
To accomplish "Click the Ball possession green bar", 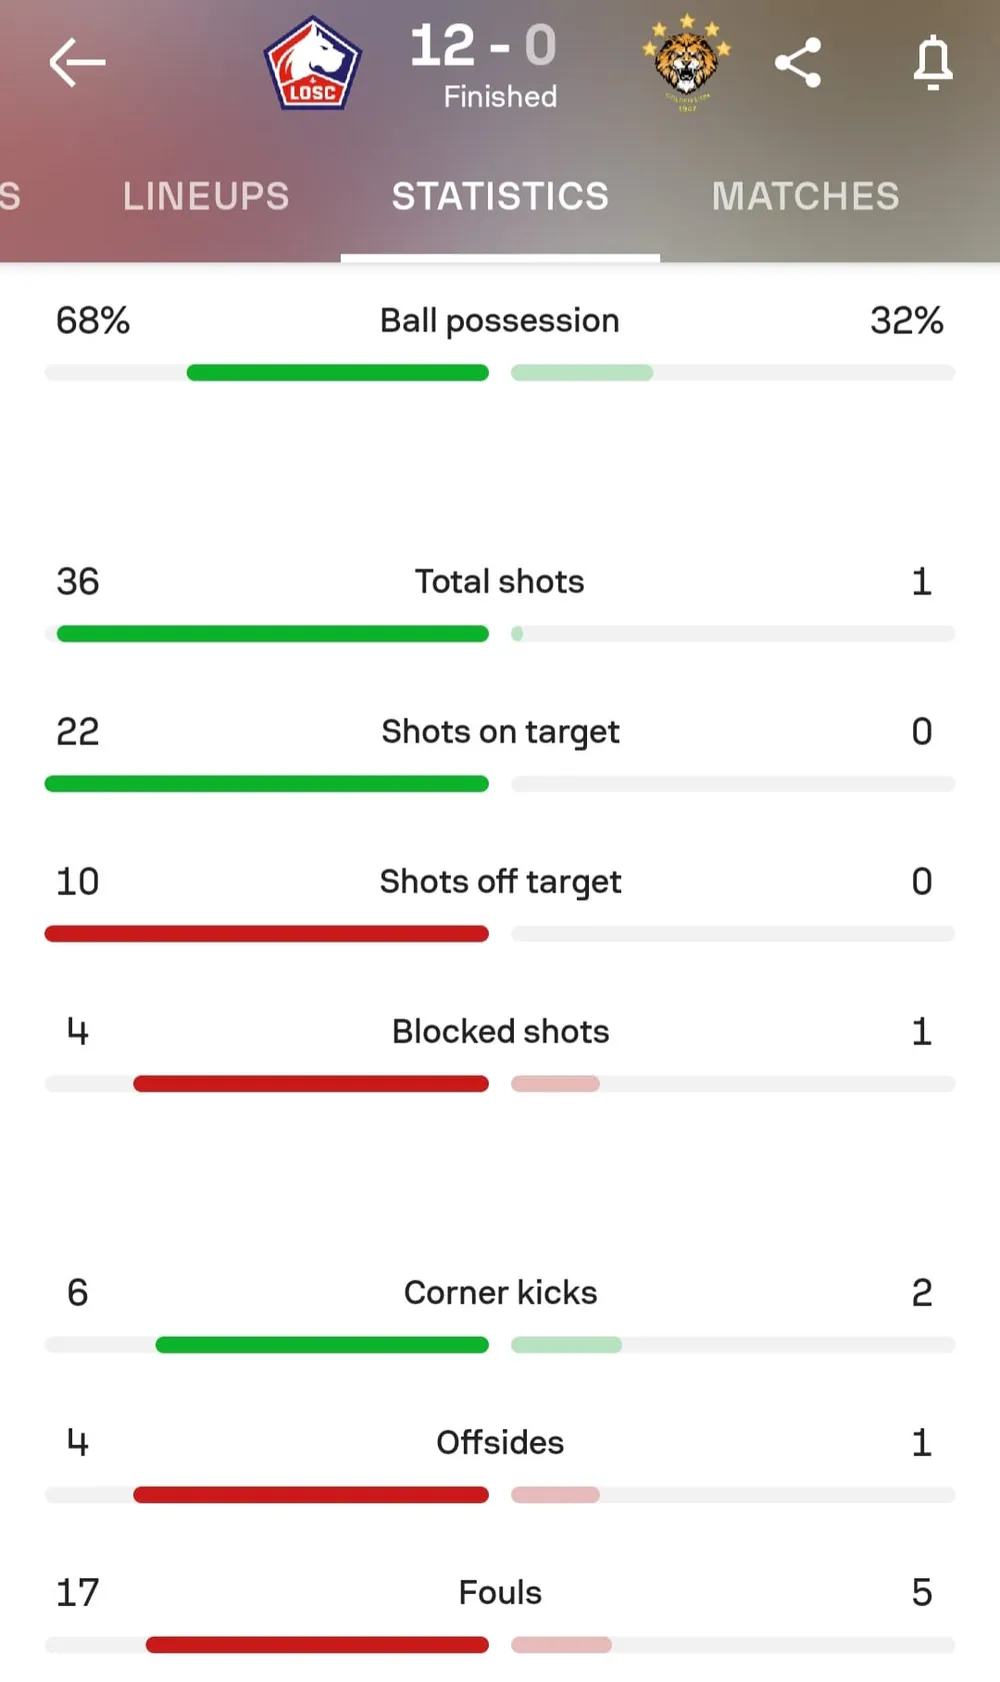I will click(338, 373).
